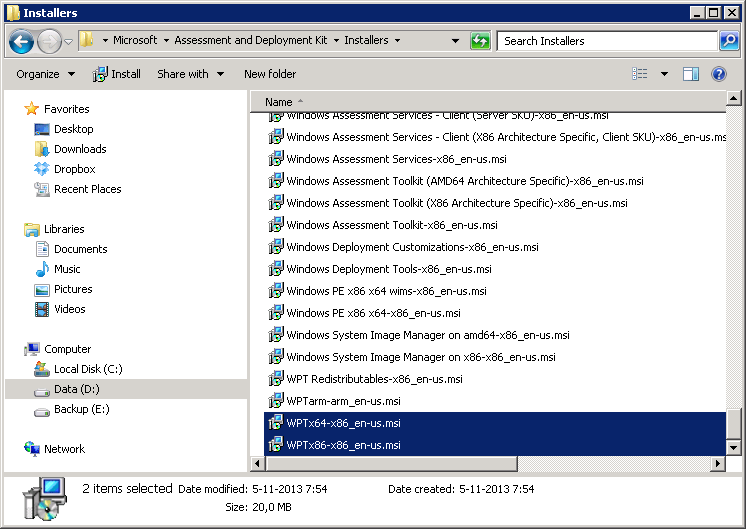Click the WPTx64-x86_en-us.msi file
Image resolution: width=746 pixels, height=529 pixels.
[495, 423]
